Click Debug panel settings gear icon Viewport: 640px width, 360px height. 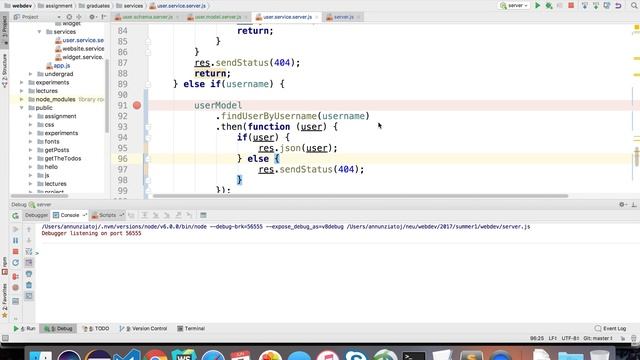[x=622, y=204]
